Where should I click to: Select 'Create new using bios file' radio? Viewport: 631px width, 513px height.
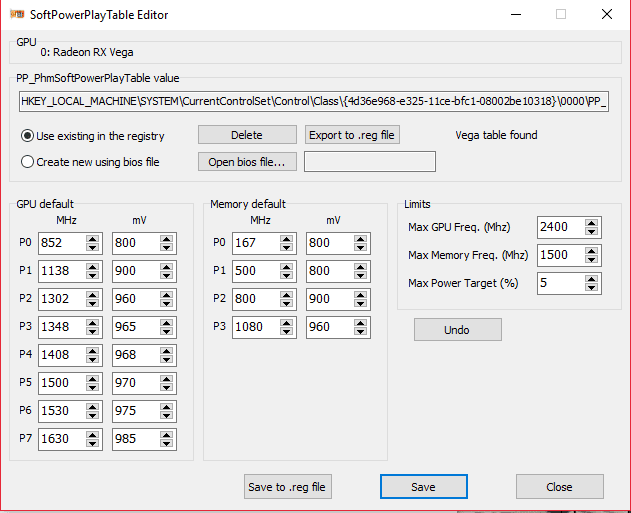coord(90,162)
